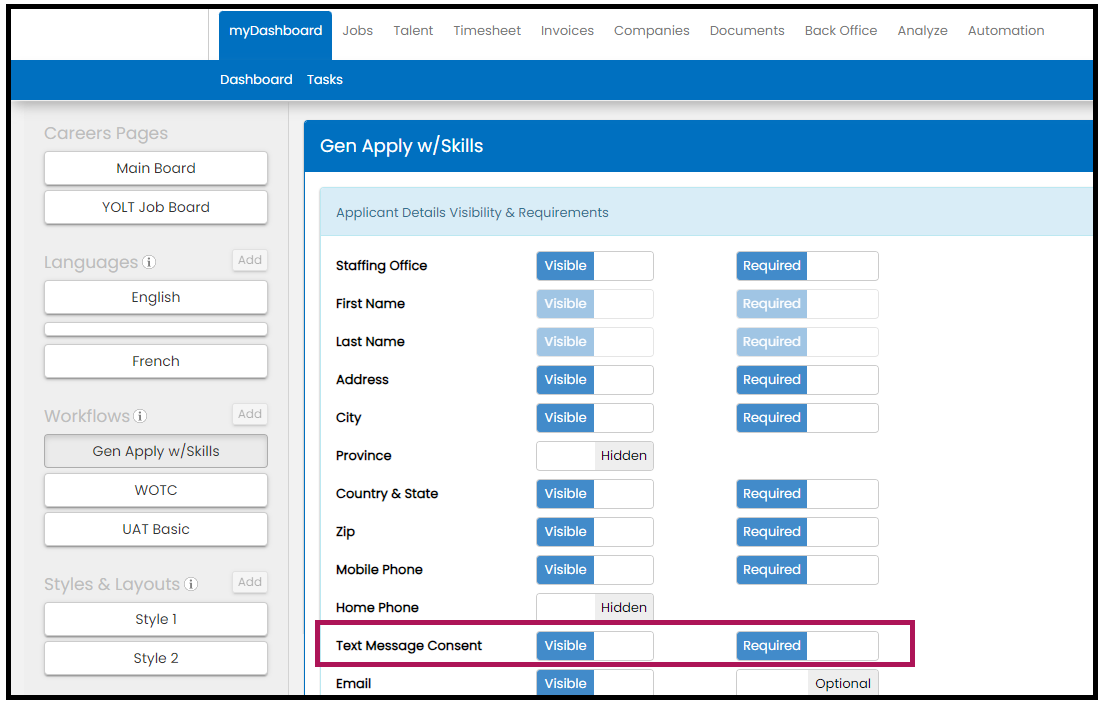Toggle Mobile Phone Required switch
The width and height of the screenshot is (1101, 704).
[807, 570]
